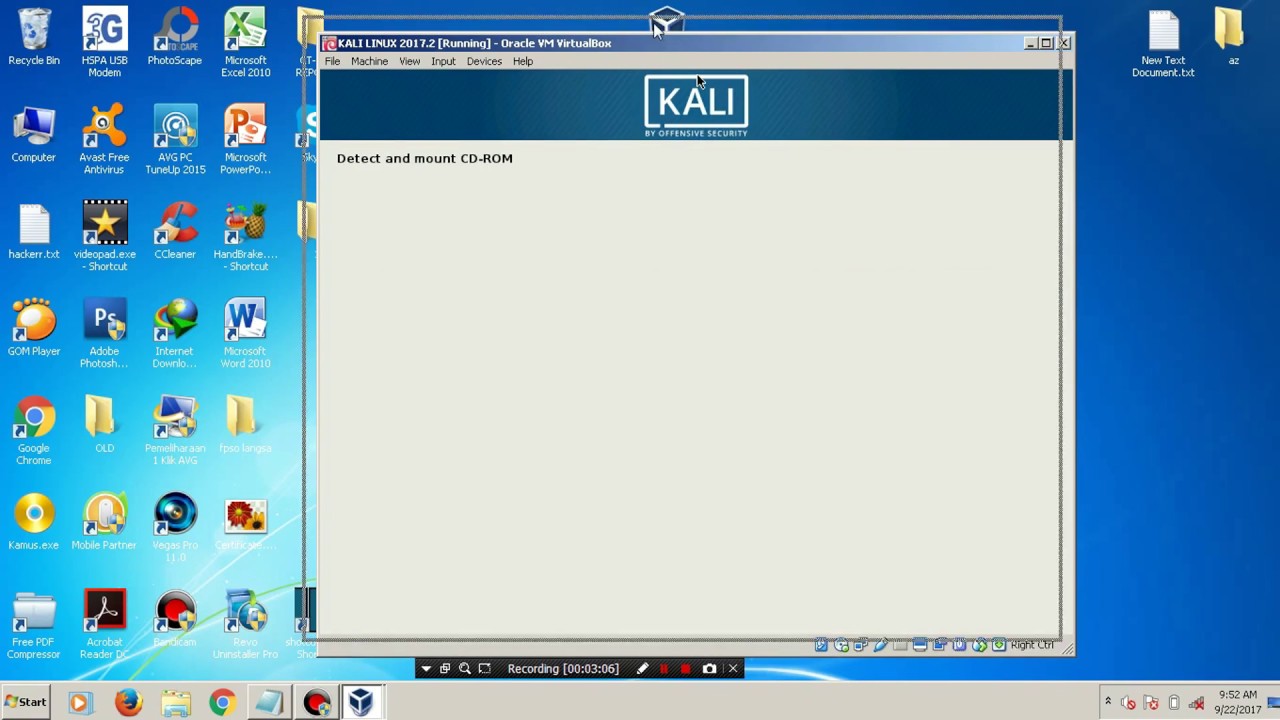Click the Start button
Viewport: 1280px width, 720px height.
click(x=25, y=702)
